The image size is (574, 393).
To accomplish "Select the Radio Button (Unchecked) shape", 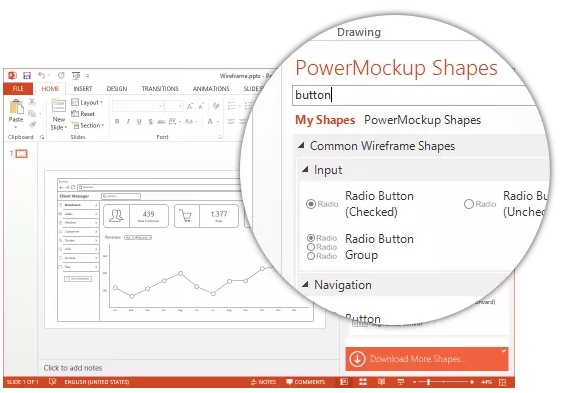I will [506, 204].
